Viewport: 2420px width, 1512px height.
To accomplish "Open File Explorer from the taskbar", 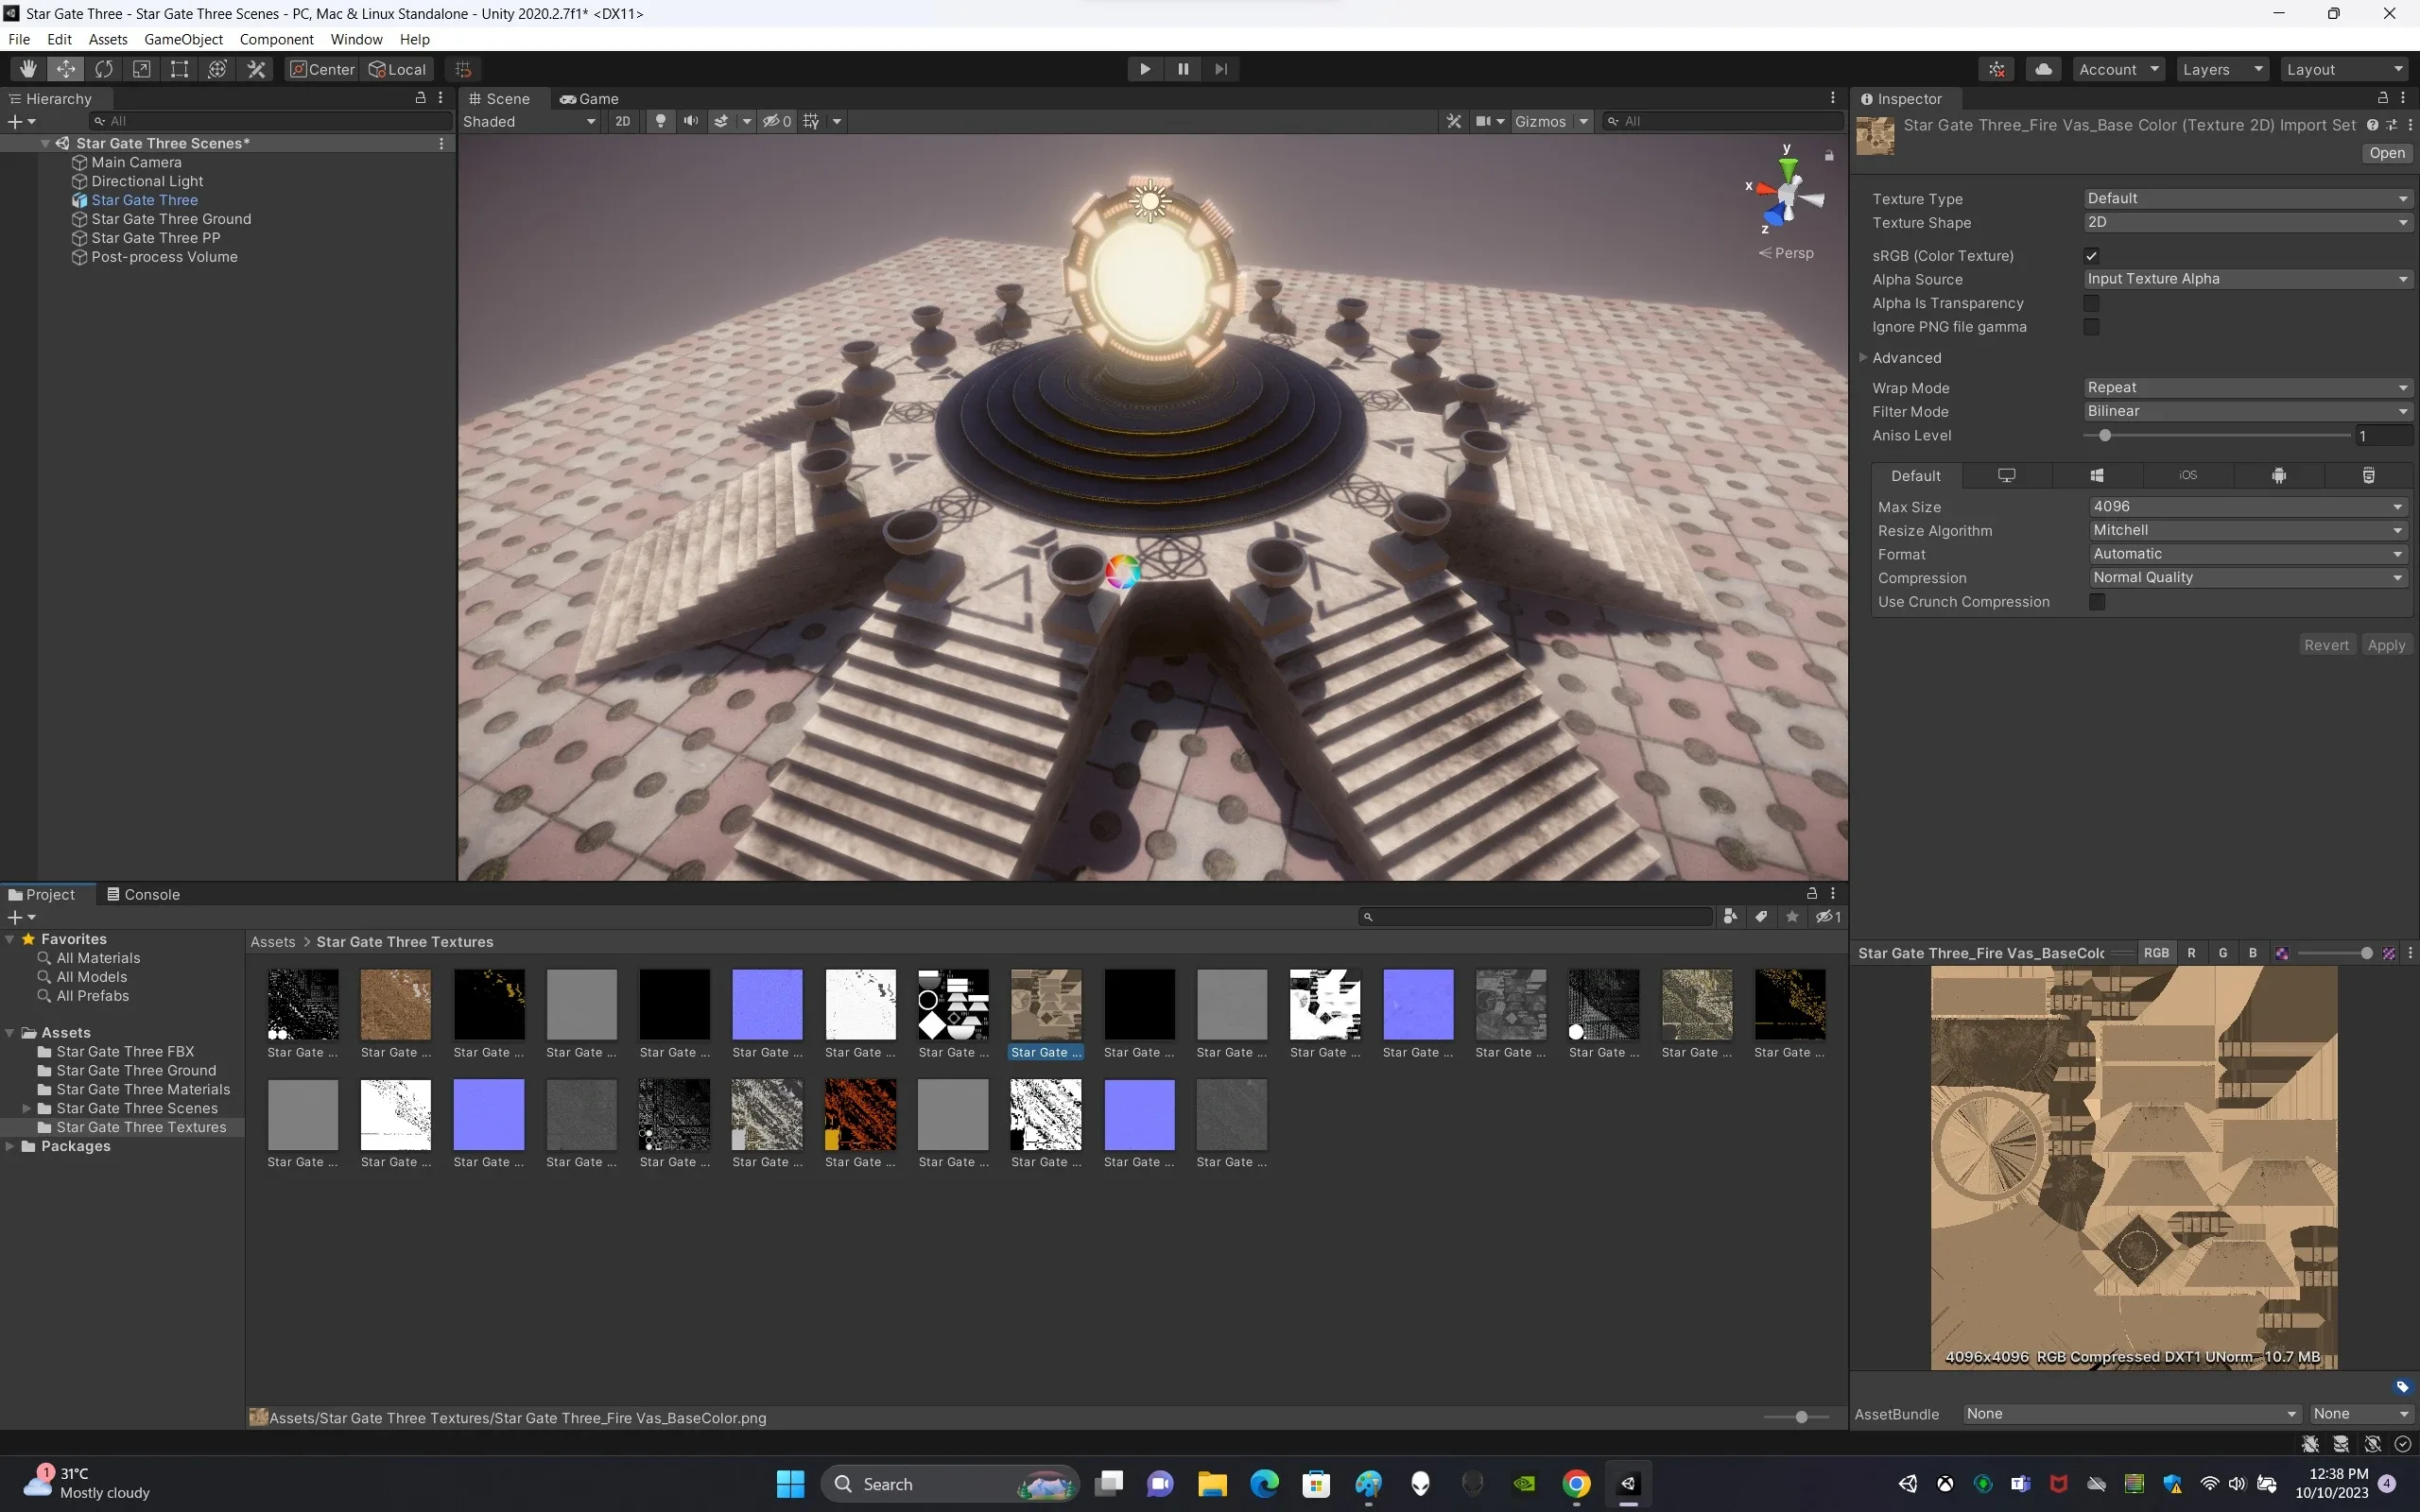I will tap(1212, 1483).
